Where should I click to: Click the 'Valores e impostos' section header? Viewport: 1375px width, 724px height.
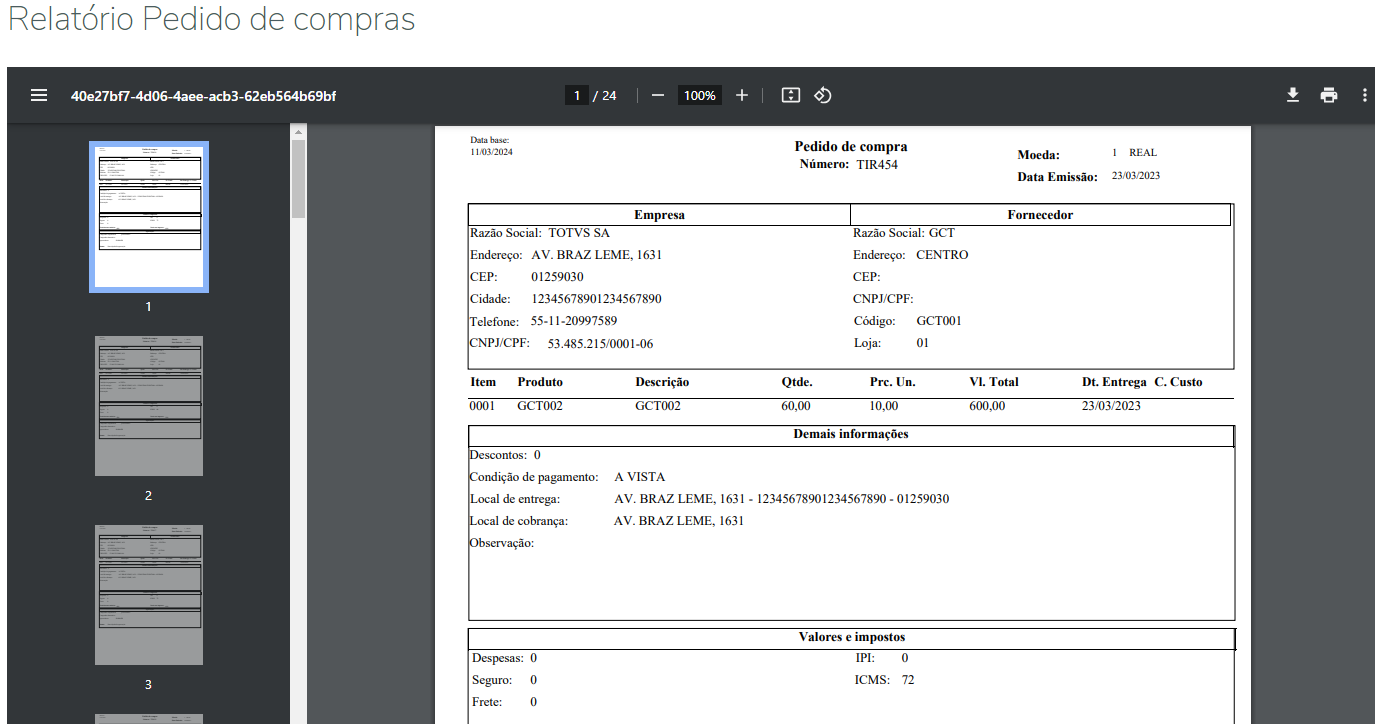[x=852, y=638]
